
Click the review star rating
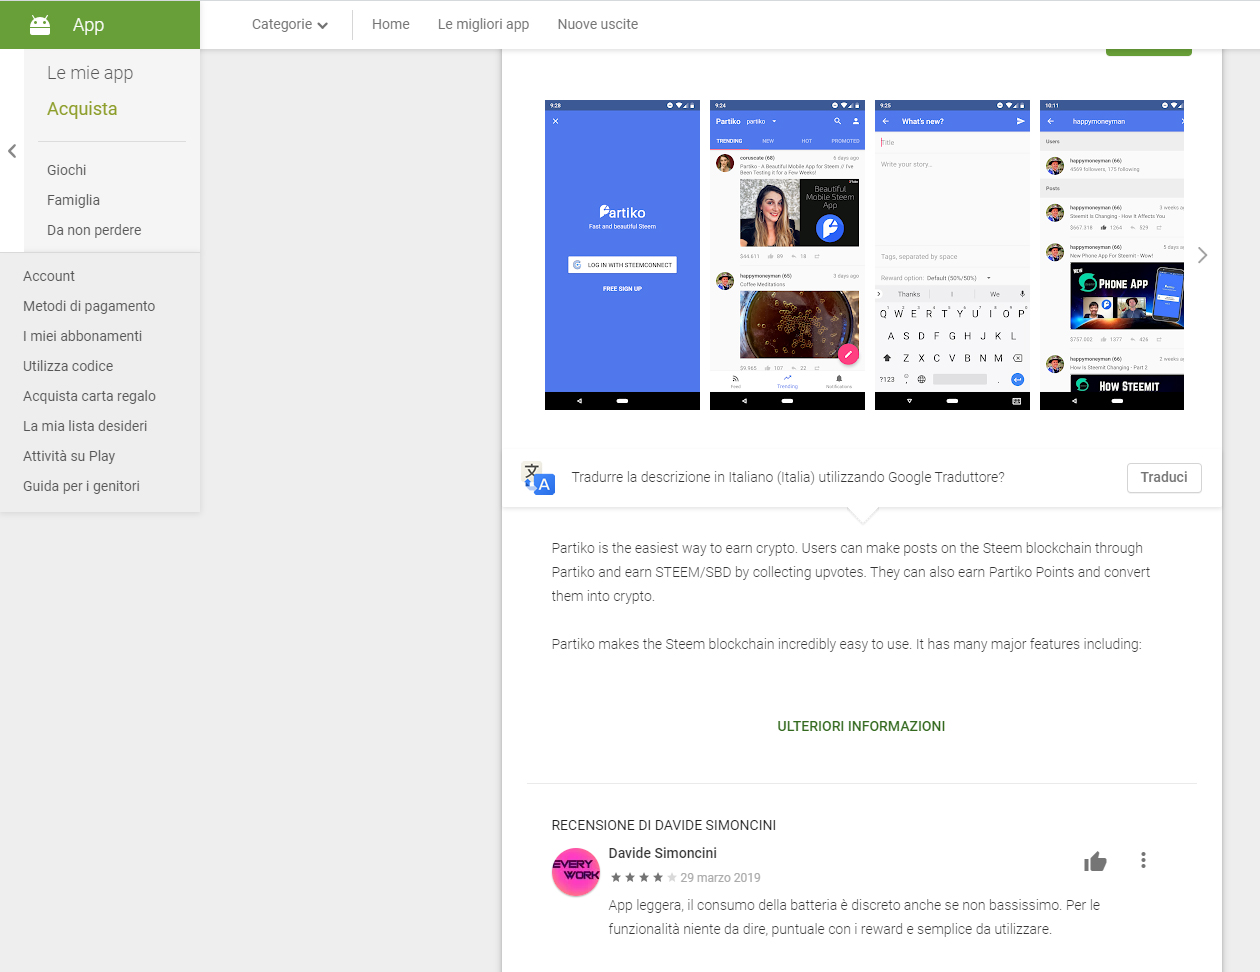pos(643,878)
